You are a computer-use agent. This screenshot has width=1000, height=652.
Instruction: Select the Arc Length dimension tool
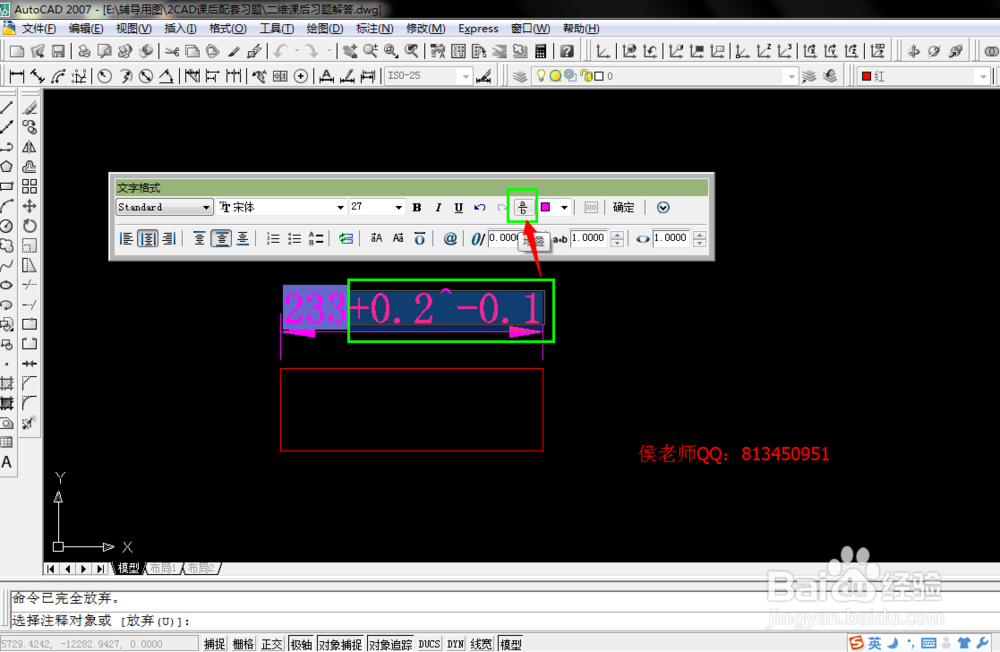[59, 77]
